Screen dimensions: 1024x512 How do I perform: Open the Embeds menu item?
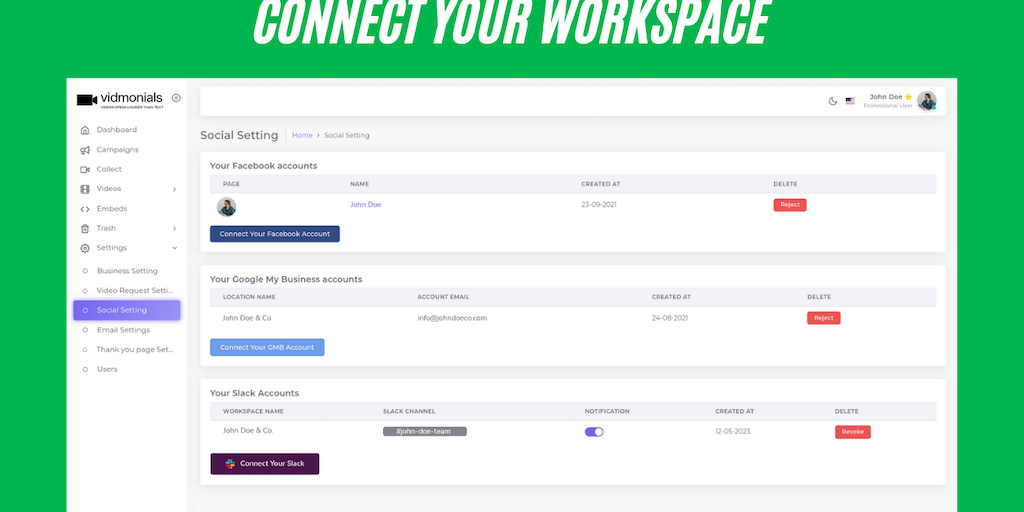112,208
